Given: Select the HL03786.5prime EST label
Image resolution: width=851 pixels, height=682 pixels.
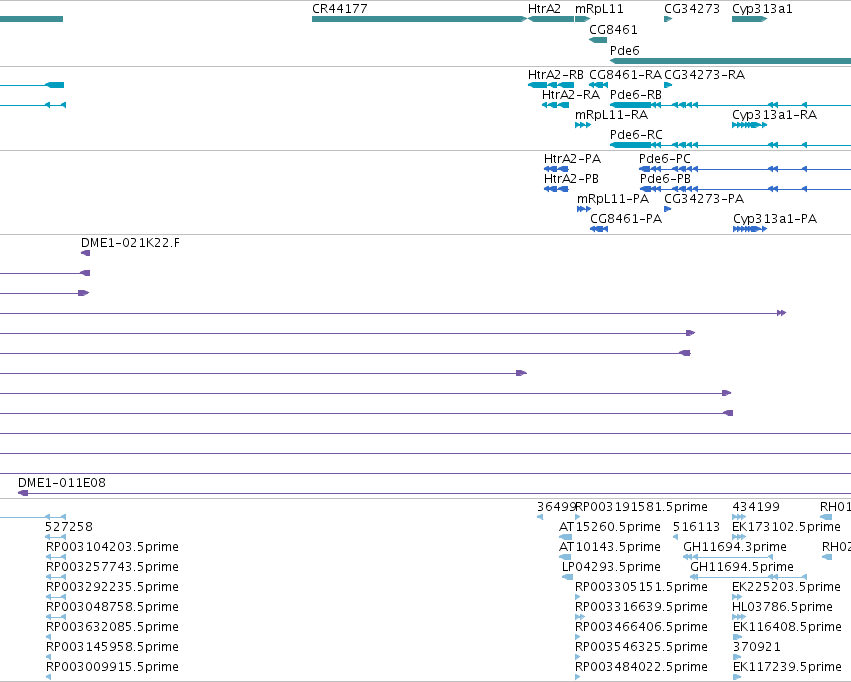Looking at the screenshot, I should tap(782, 607).
